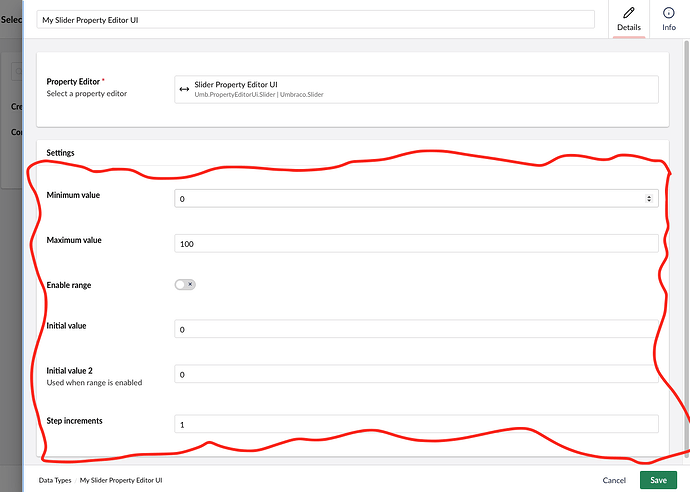Switch to the Info tab
Viewport: 690px width, 492px height.
click(x=668, y=19)
